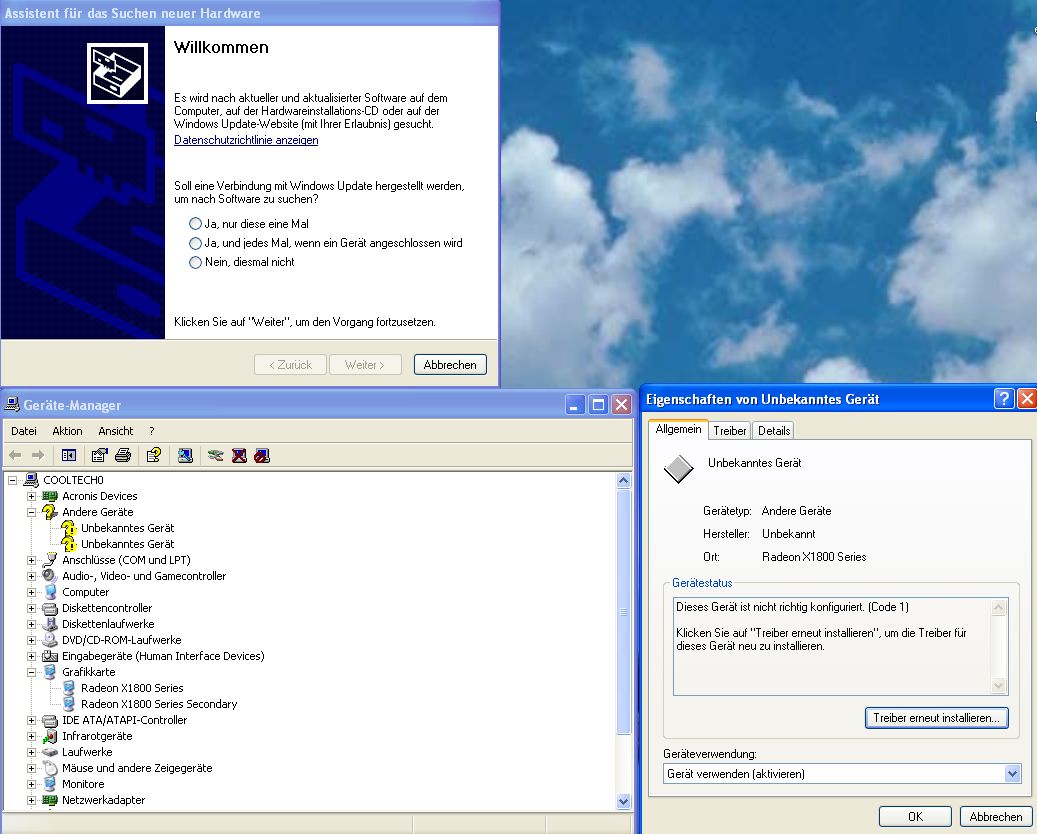Expand the IDE ATA/ATAPI-Controller node
This screenshot has height=834, width=1037.
pyautogui.click(x=31, y=720)
